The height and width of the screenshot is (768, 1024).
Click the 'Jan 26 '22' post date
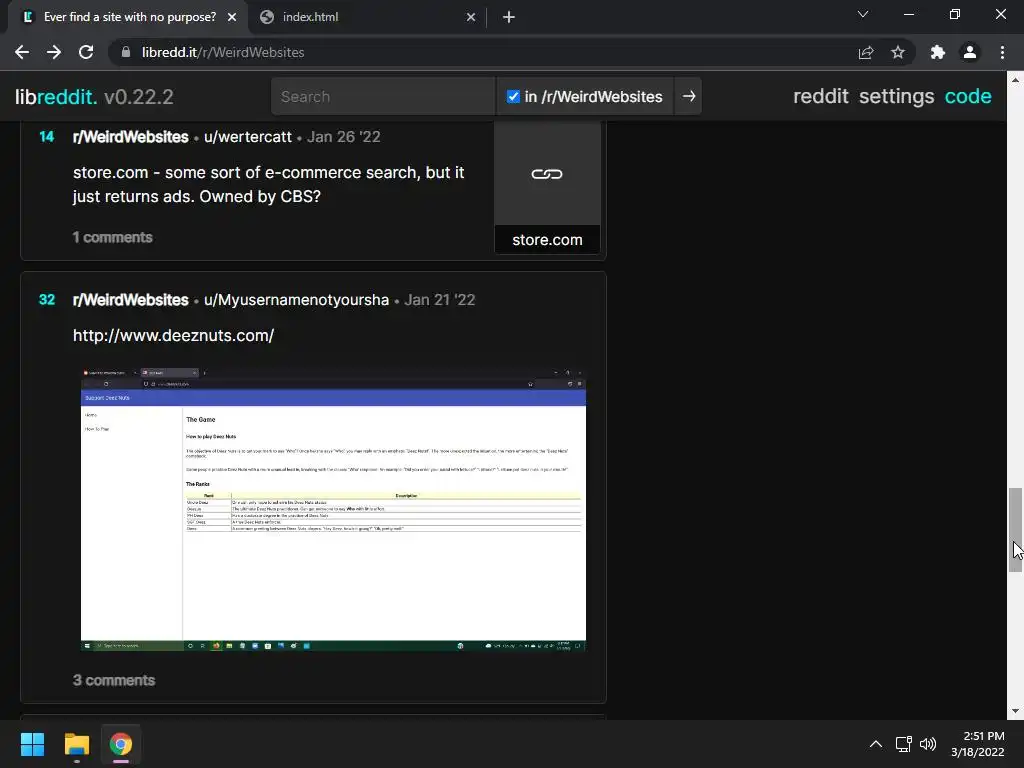point(344,137)
